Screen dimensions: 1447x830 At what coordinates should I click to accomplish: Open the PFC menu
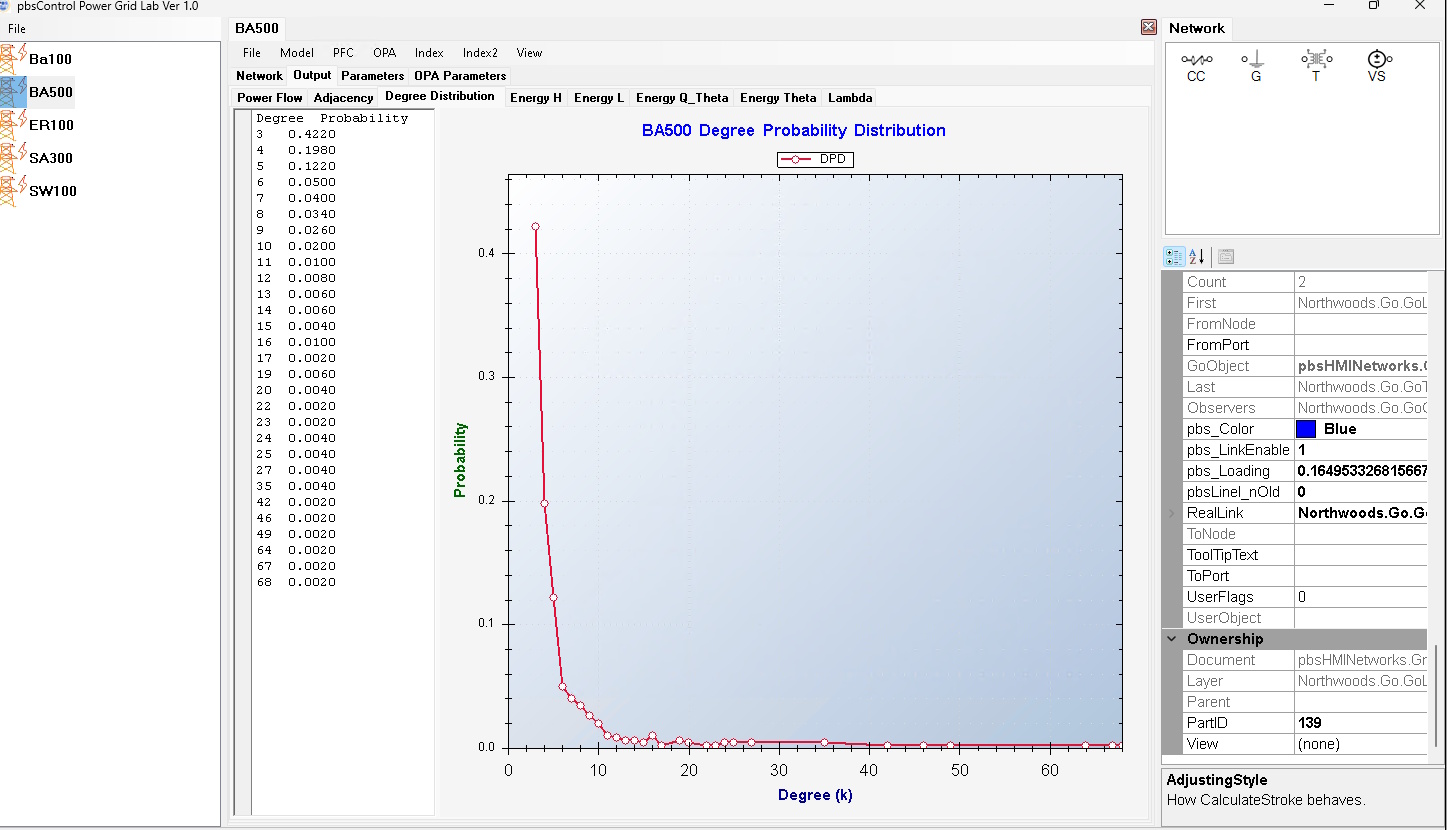(x=343, y=53)
